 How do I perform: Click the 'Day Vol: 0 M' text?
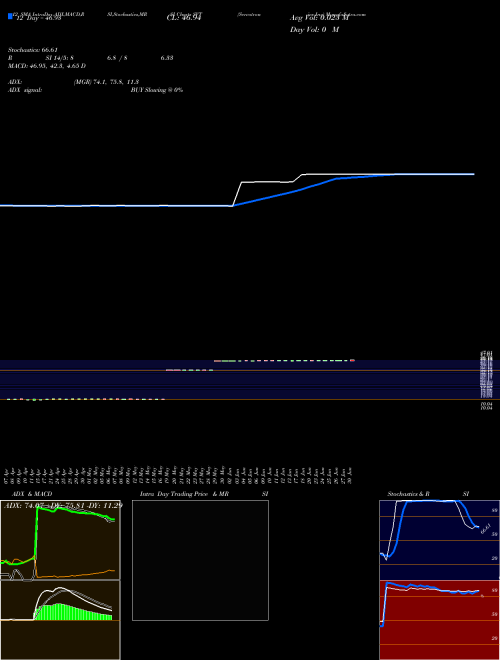[314, 30]
